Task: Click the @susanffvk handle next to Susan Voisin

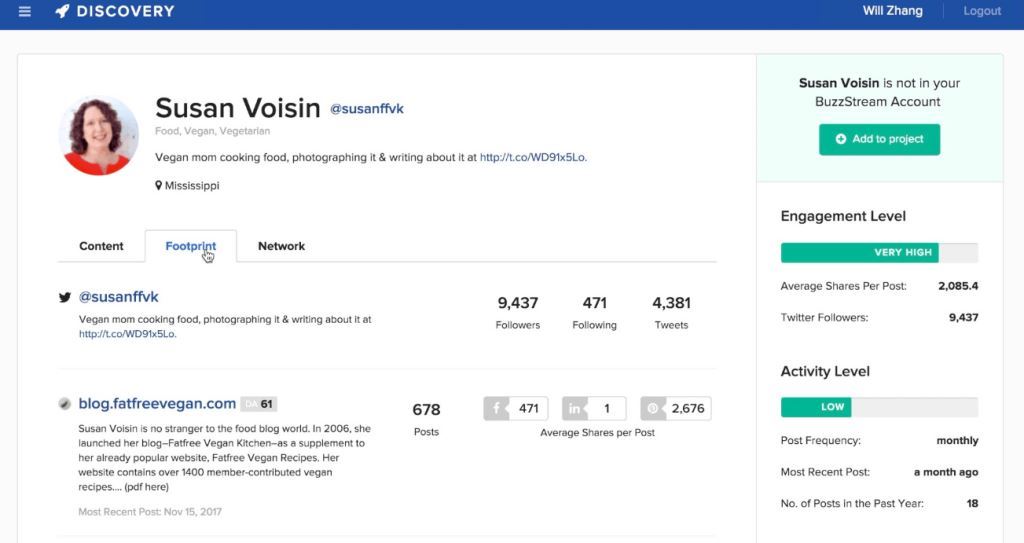Action: [x=367, y=109]
